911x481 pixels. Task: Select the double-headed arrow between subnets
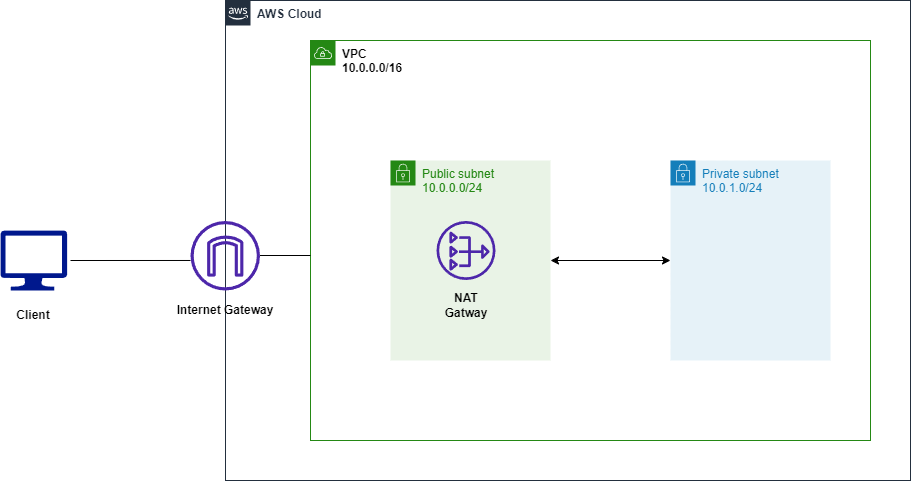click(610, 261)
